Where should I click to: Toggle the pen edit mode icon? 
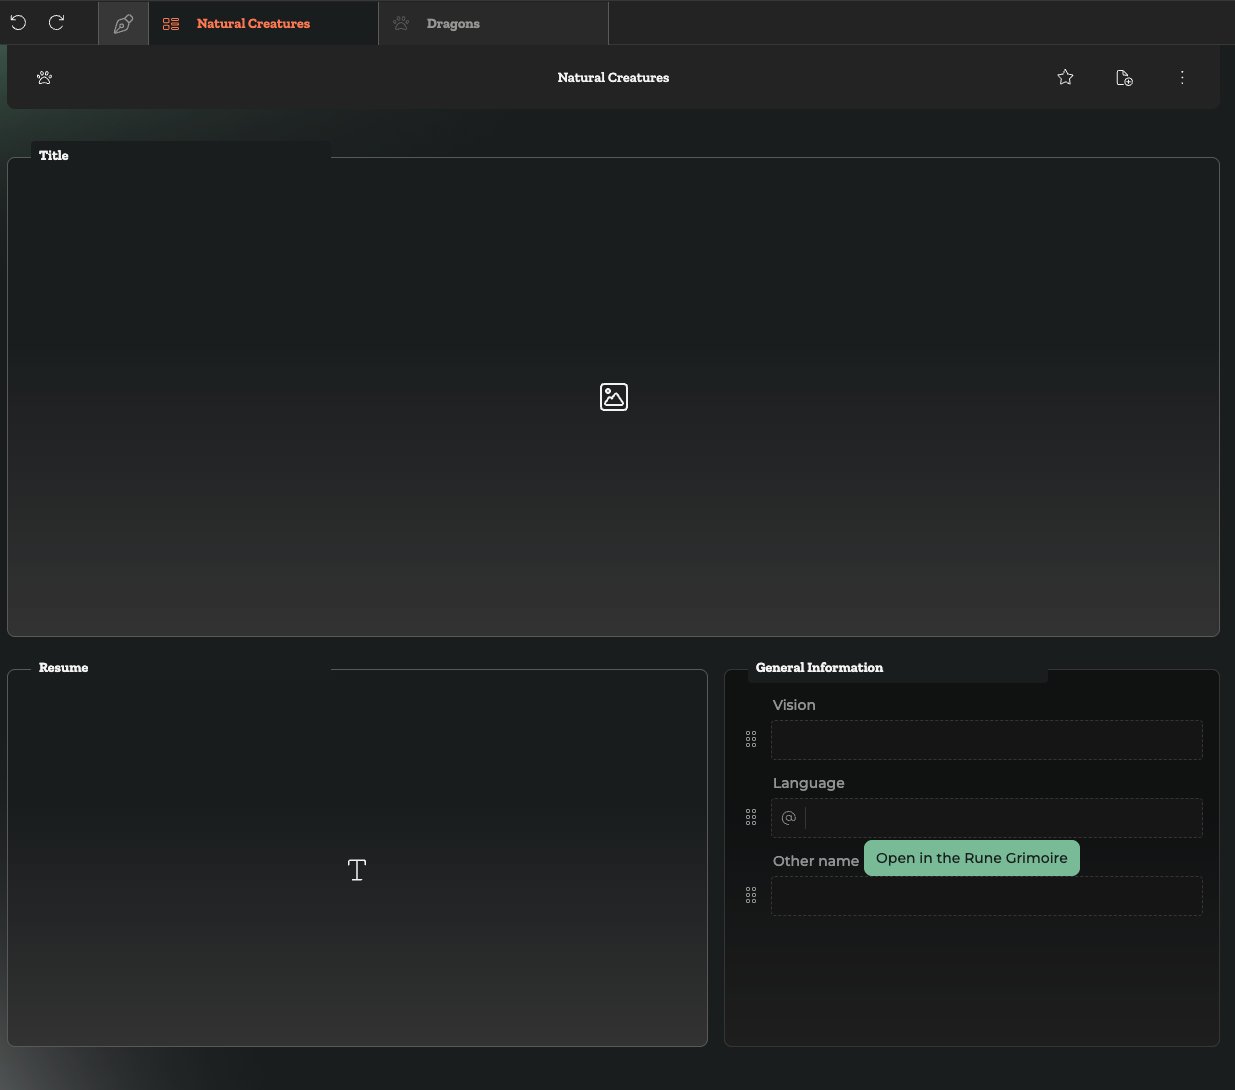tap(124, 24)
